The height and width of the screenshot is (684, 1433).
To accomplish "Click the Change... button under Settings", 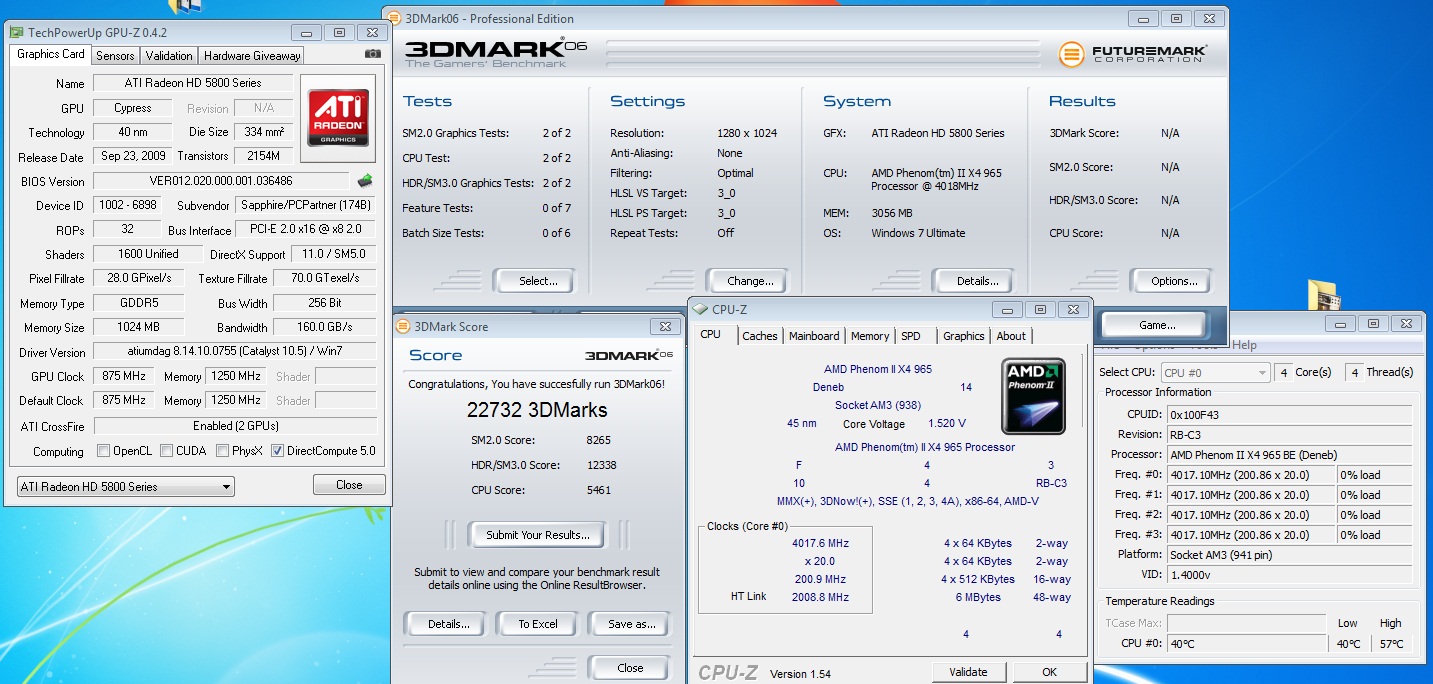I will coord(750,281).
